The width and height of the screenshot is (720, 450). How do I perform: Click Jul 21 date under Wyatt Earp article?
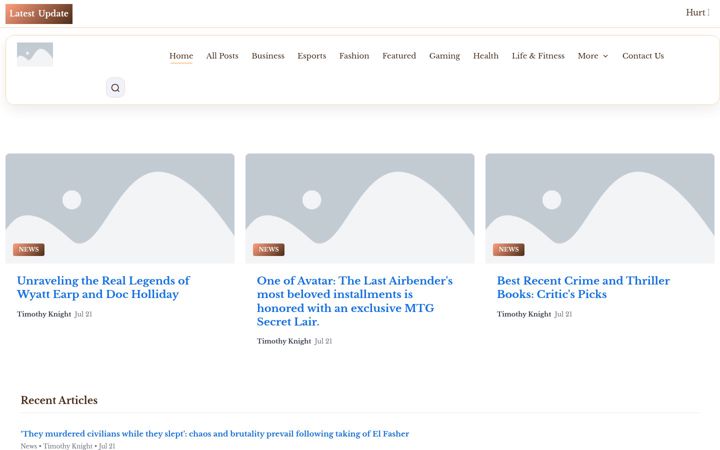(x=83, y=314)
